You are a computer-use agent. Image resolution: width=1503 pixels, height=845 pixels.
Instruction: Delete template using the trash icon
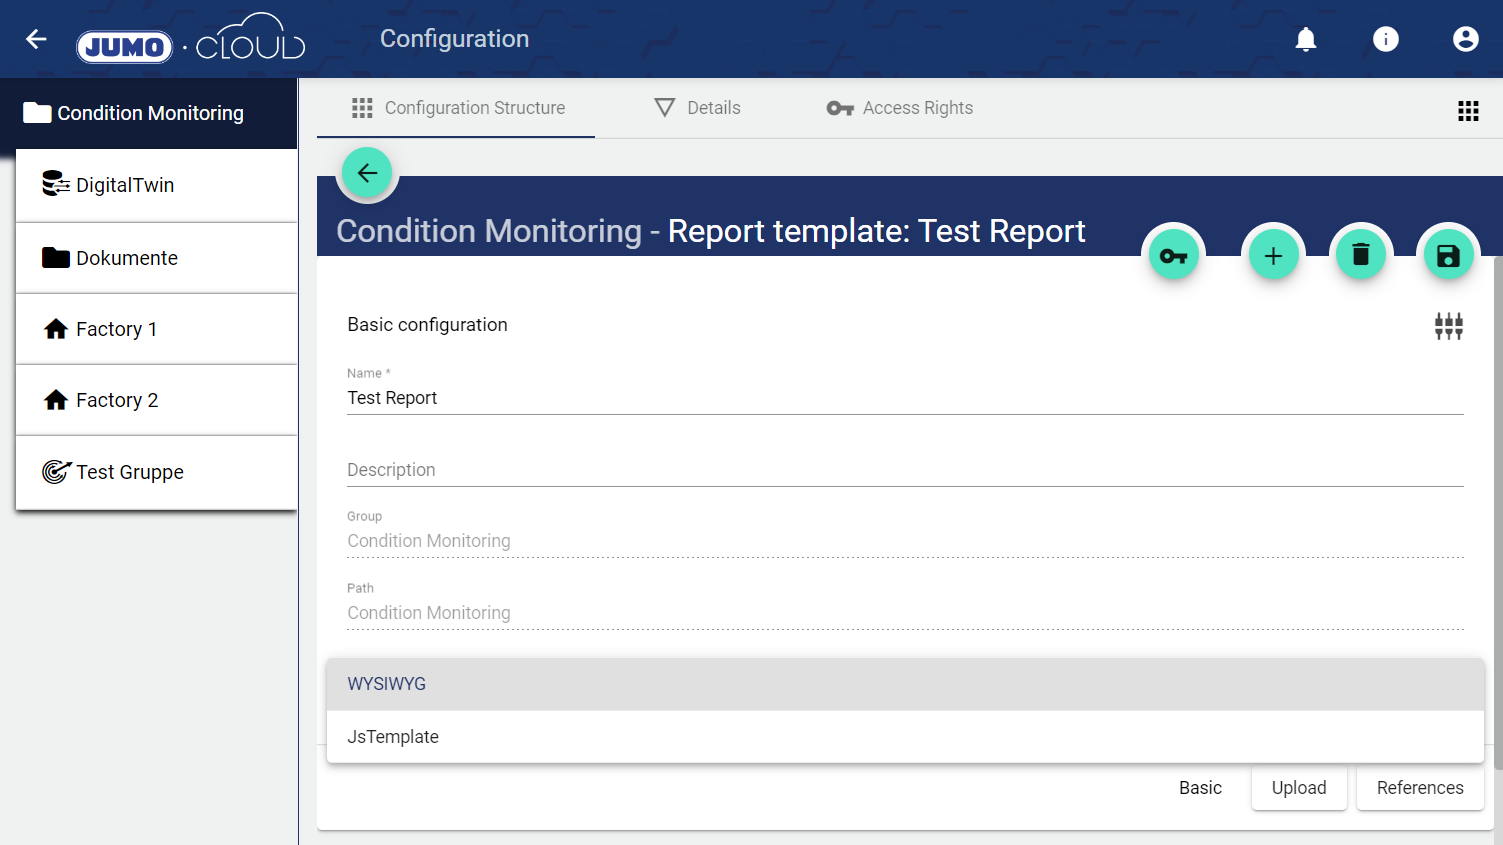pyautogui.click(x=1360, y=256)
